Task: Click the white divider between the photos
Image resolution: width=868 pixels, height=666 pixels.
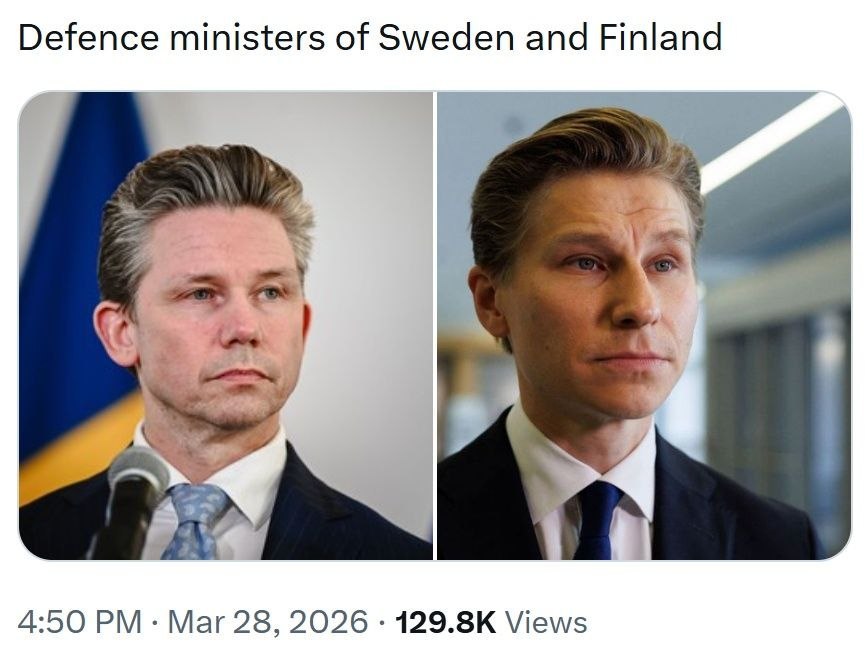Action: coord(435,326)
